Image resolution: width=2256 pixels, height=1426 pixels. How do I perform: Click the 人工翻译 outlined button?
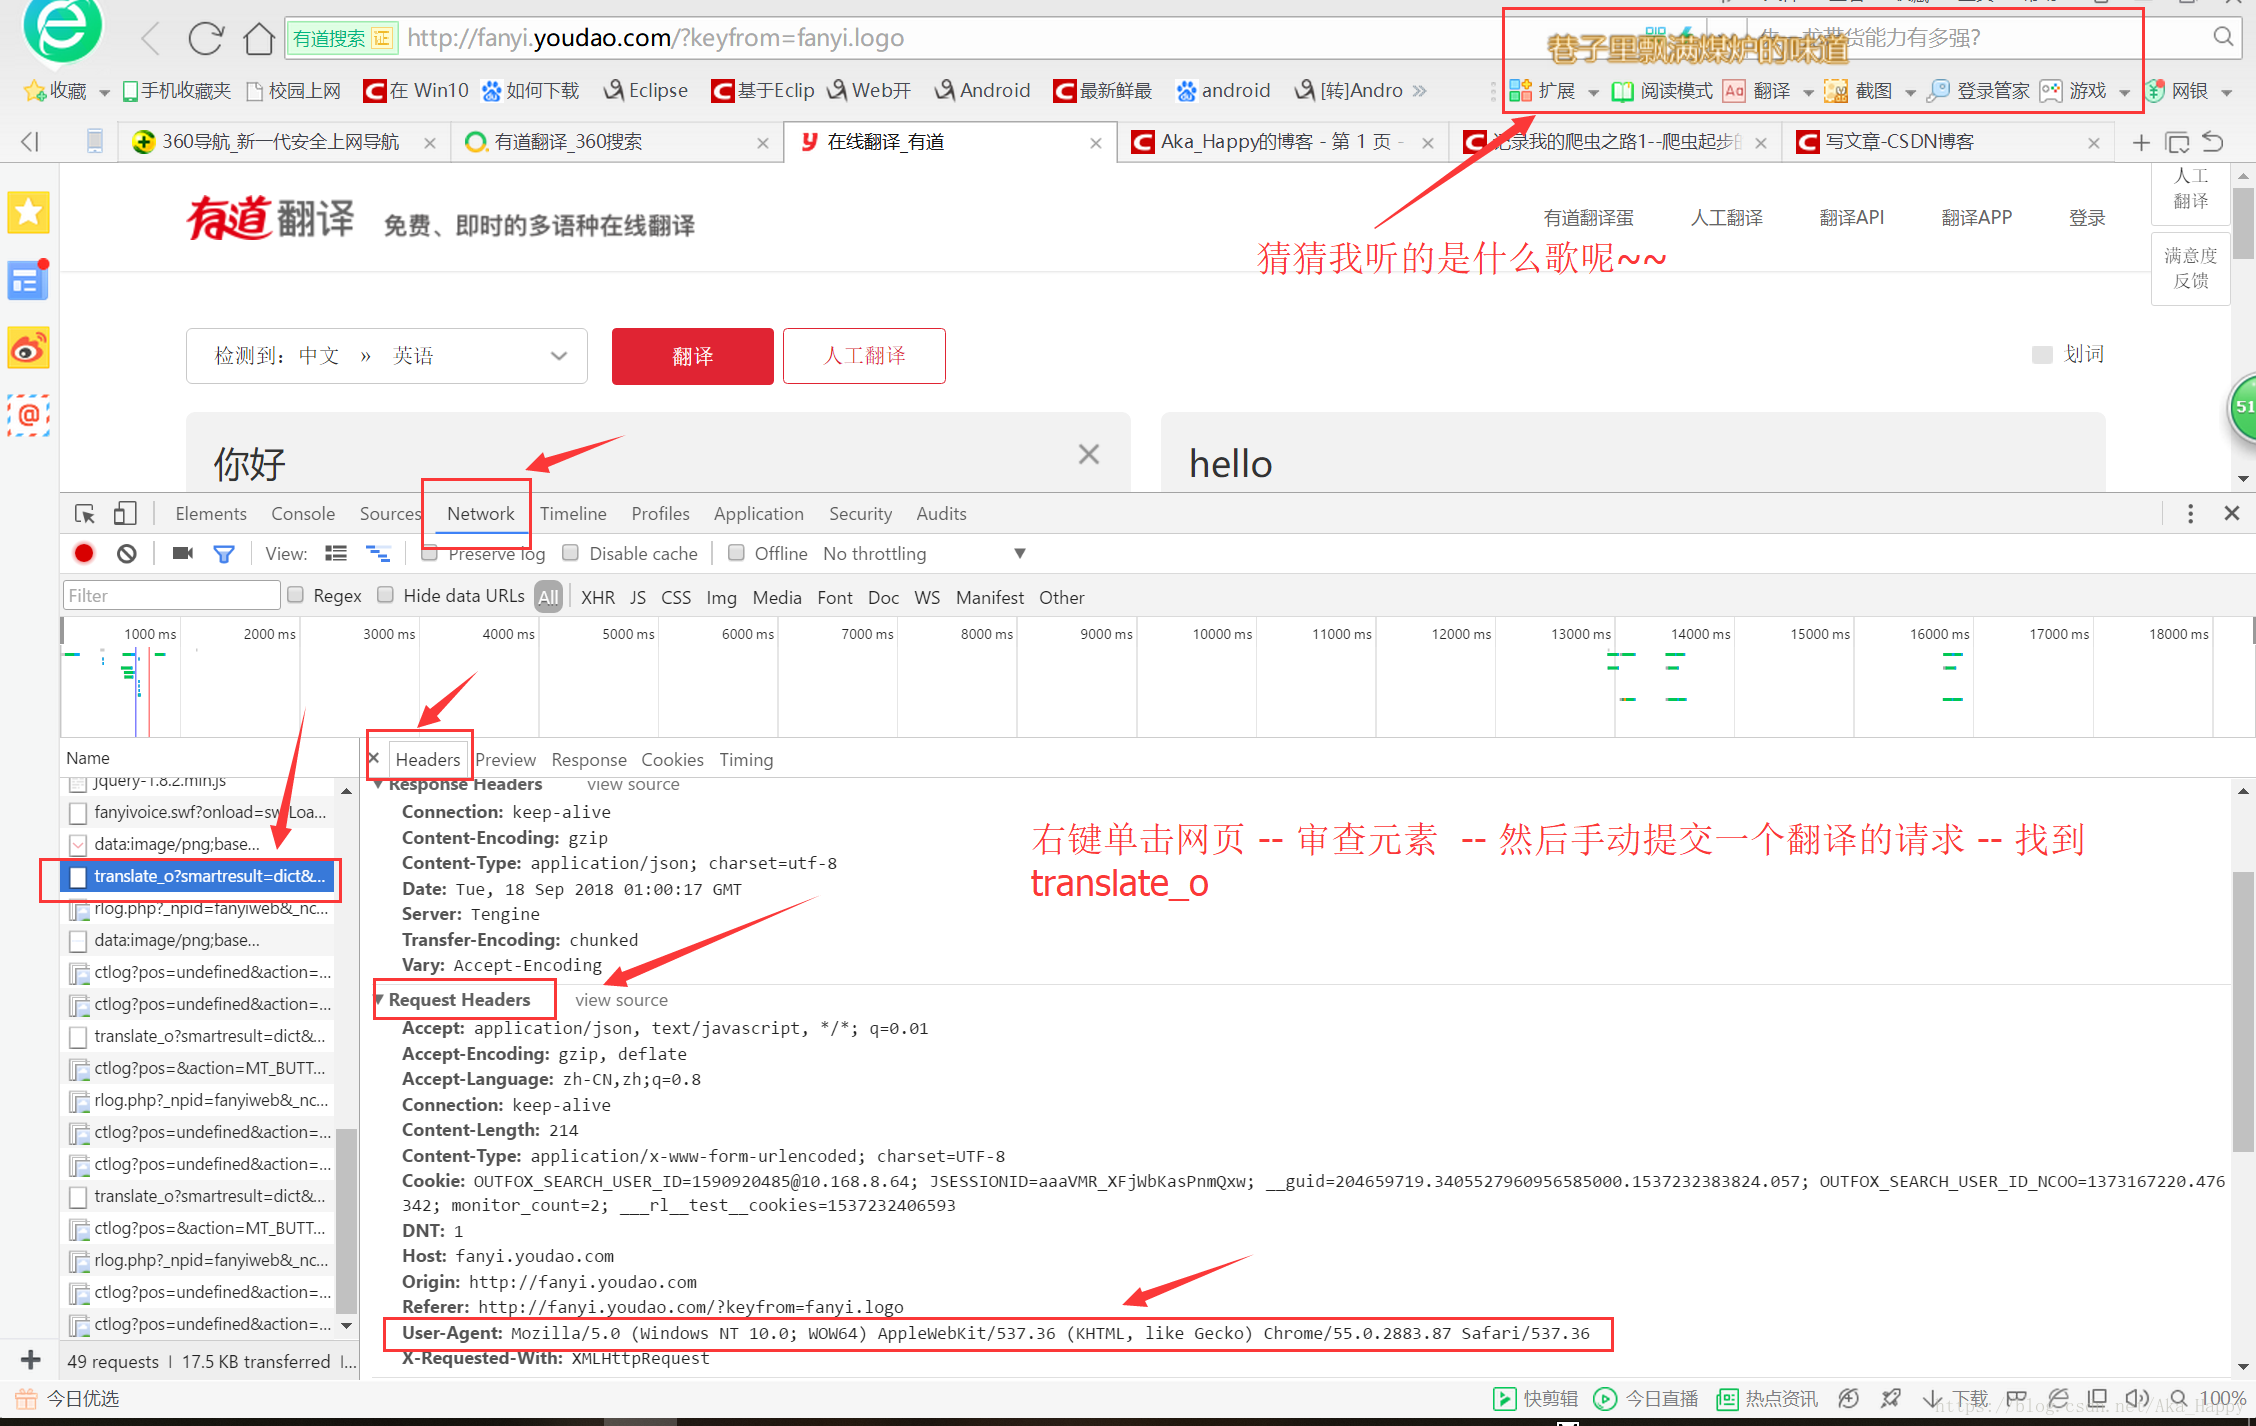pos(864,356)
